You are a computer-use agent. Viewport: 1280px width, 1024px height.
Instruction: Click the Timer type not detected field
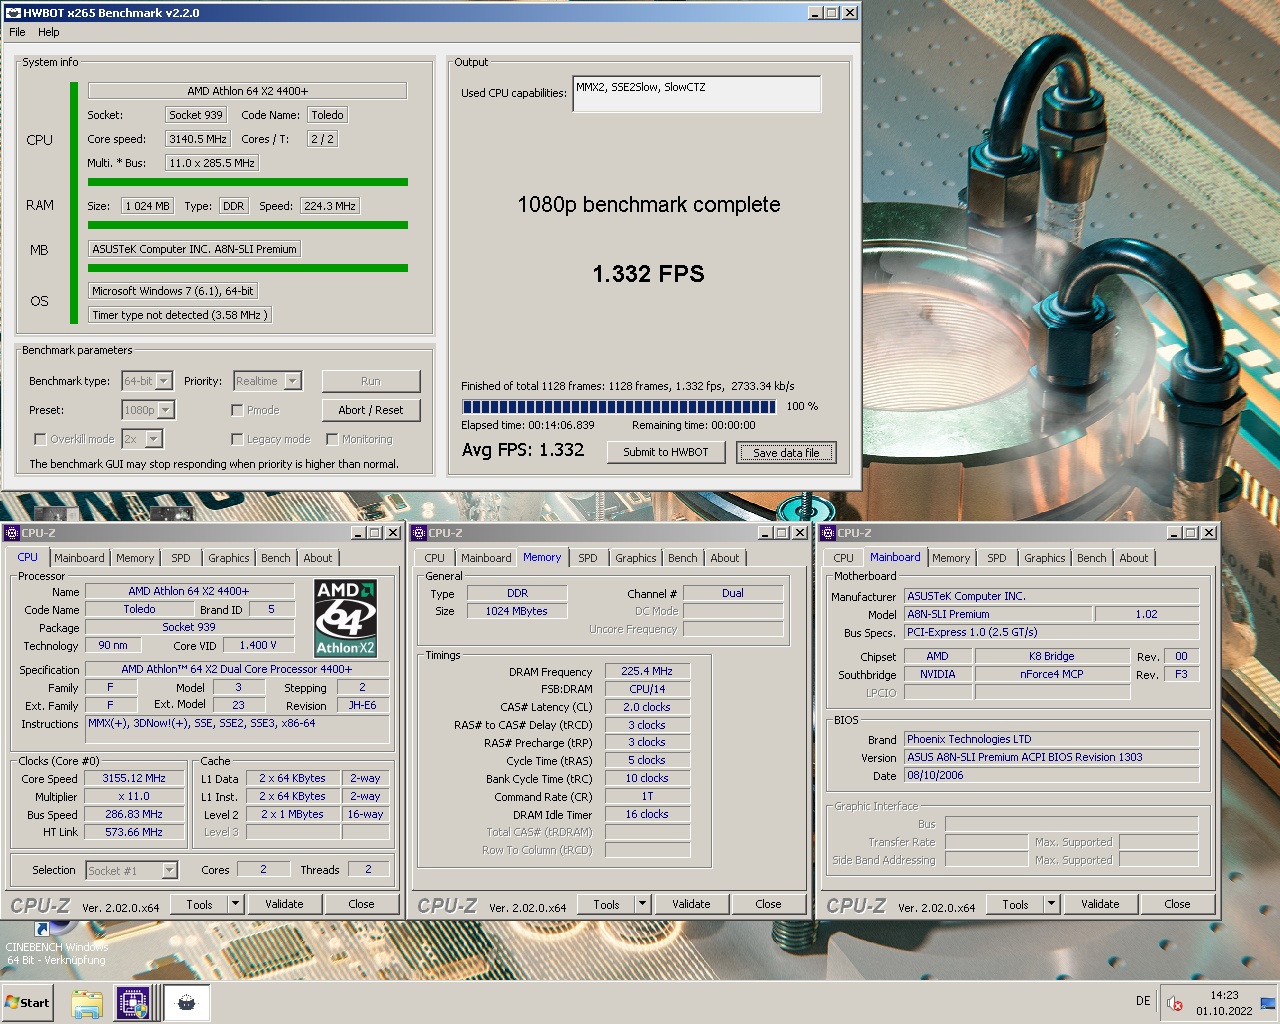point(179,315)
